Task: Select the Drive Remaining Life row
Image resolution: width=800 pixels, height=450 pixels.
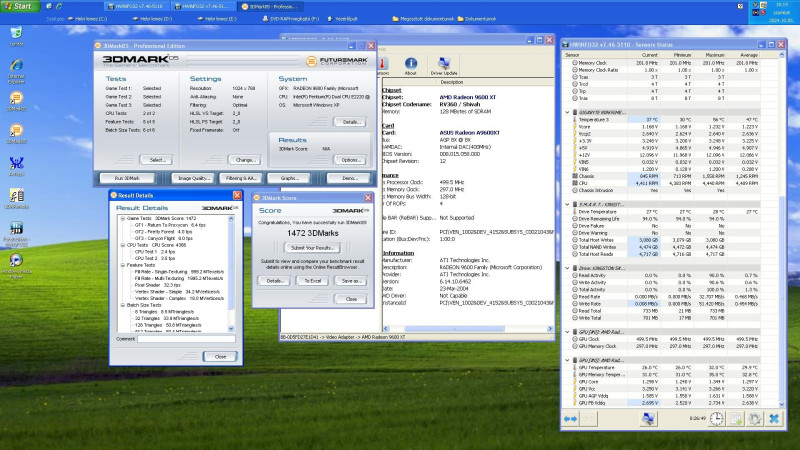Action: point(666,218)
